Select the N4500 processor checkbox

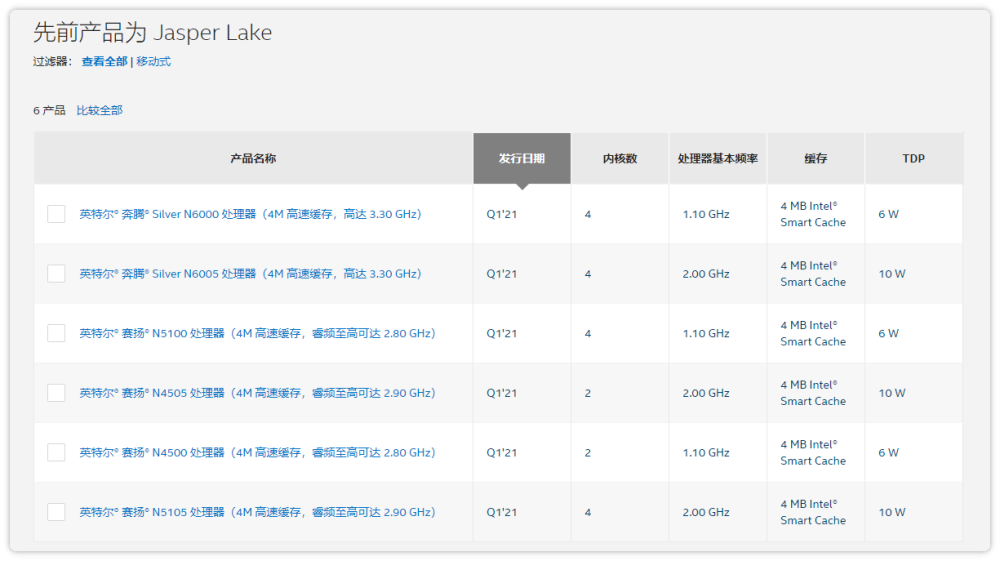pyautogui.click(x=56, y=453)
